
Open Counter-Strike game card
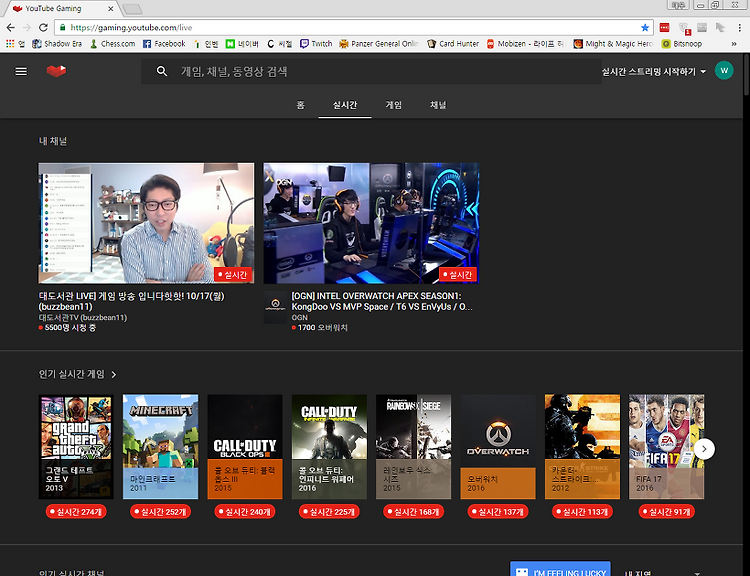pos(582,446)
